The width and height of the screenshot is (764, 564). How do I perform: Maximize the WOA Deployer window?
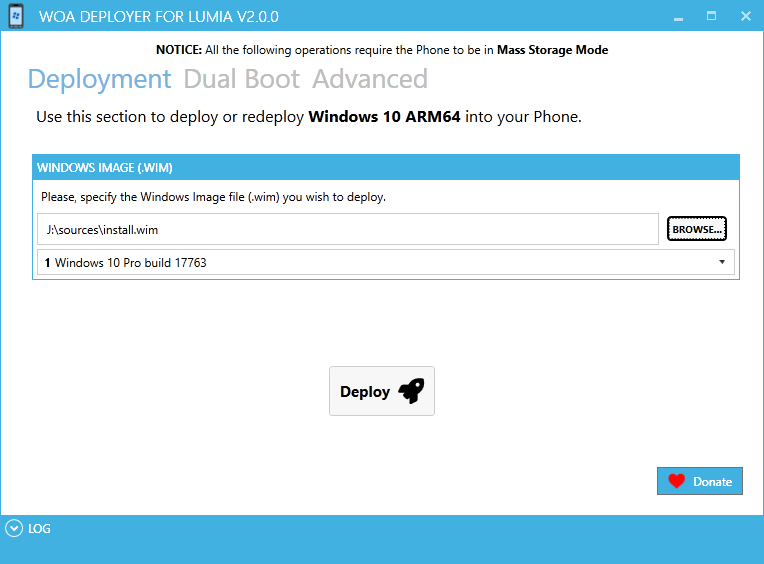pyautogui.click(x=711, y=16)
